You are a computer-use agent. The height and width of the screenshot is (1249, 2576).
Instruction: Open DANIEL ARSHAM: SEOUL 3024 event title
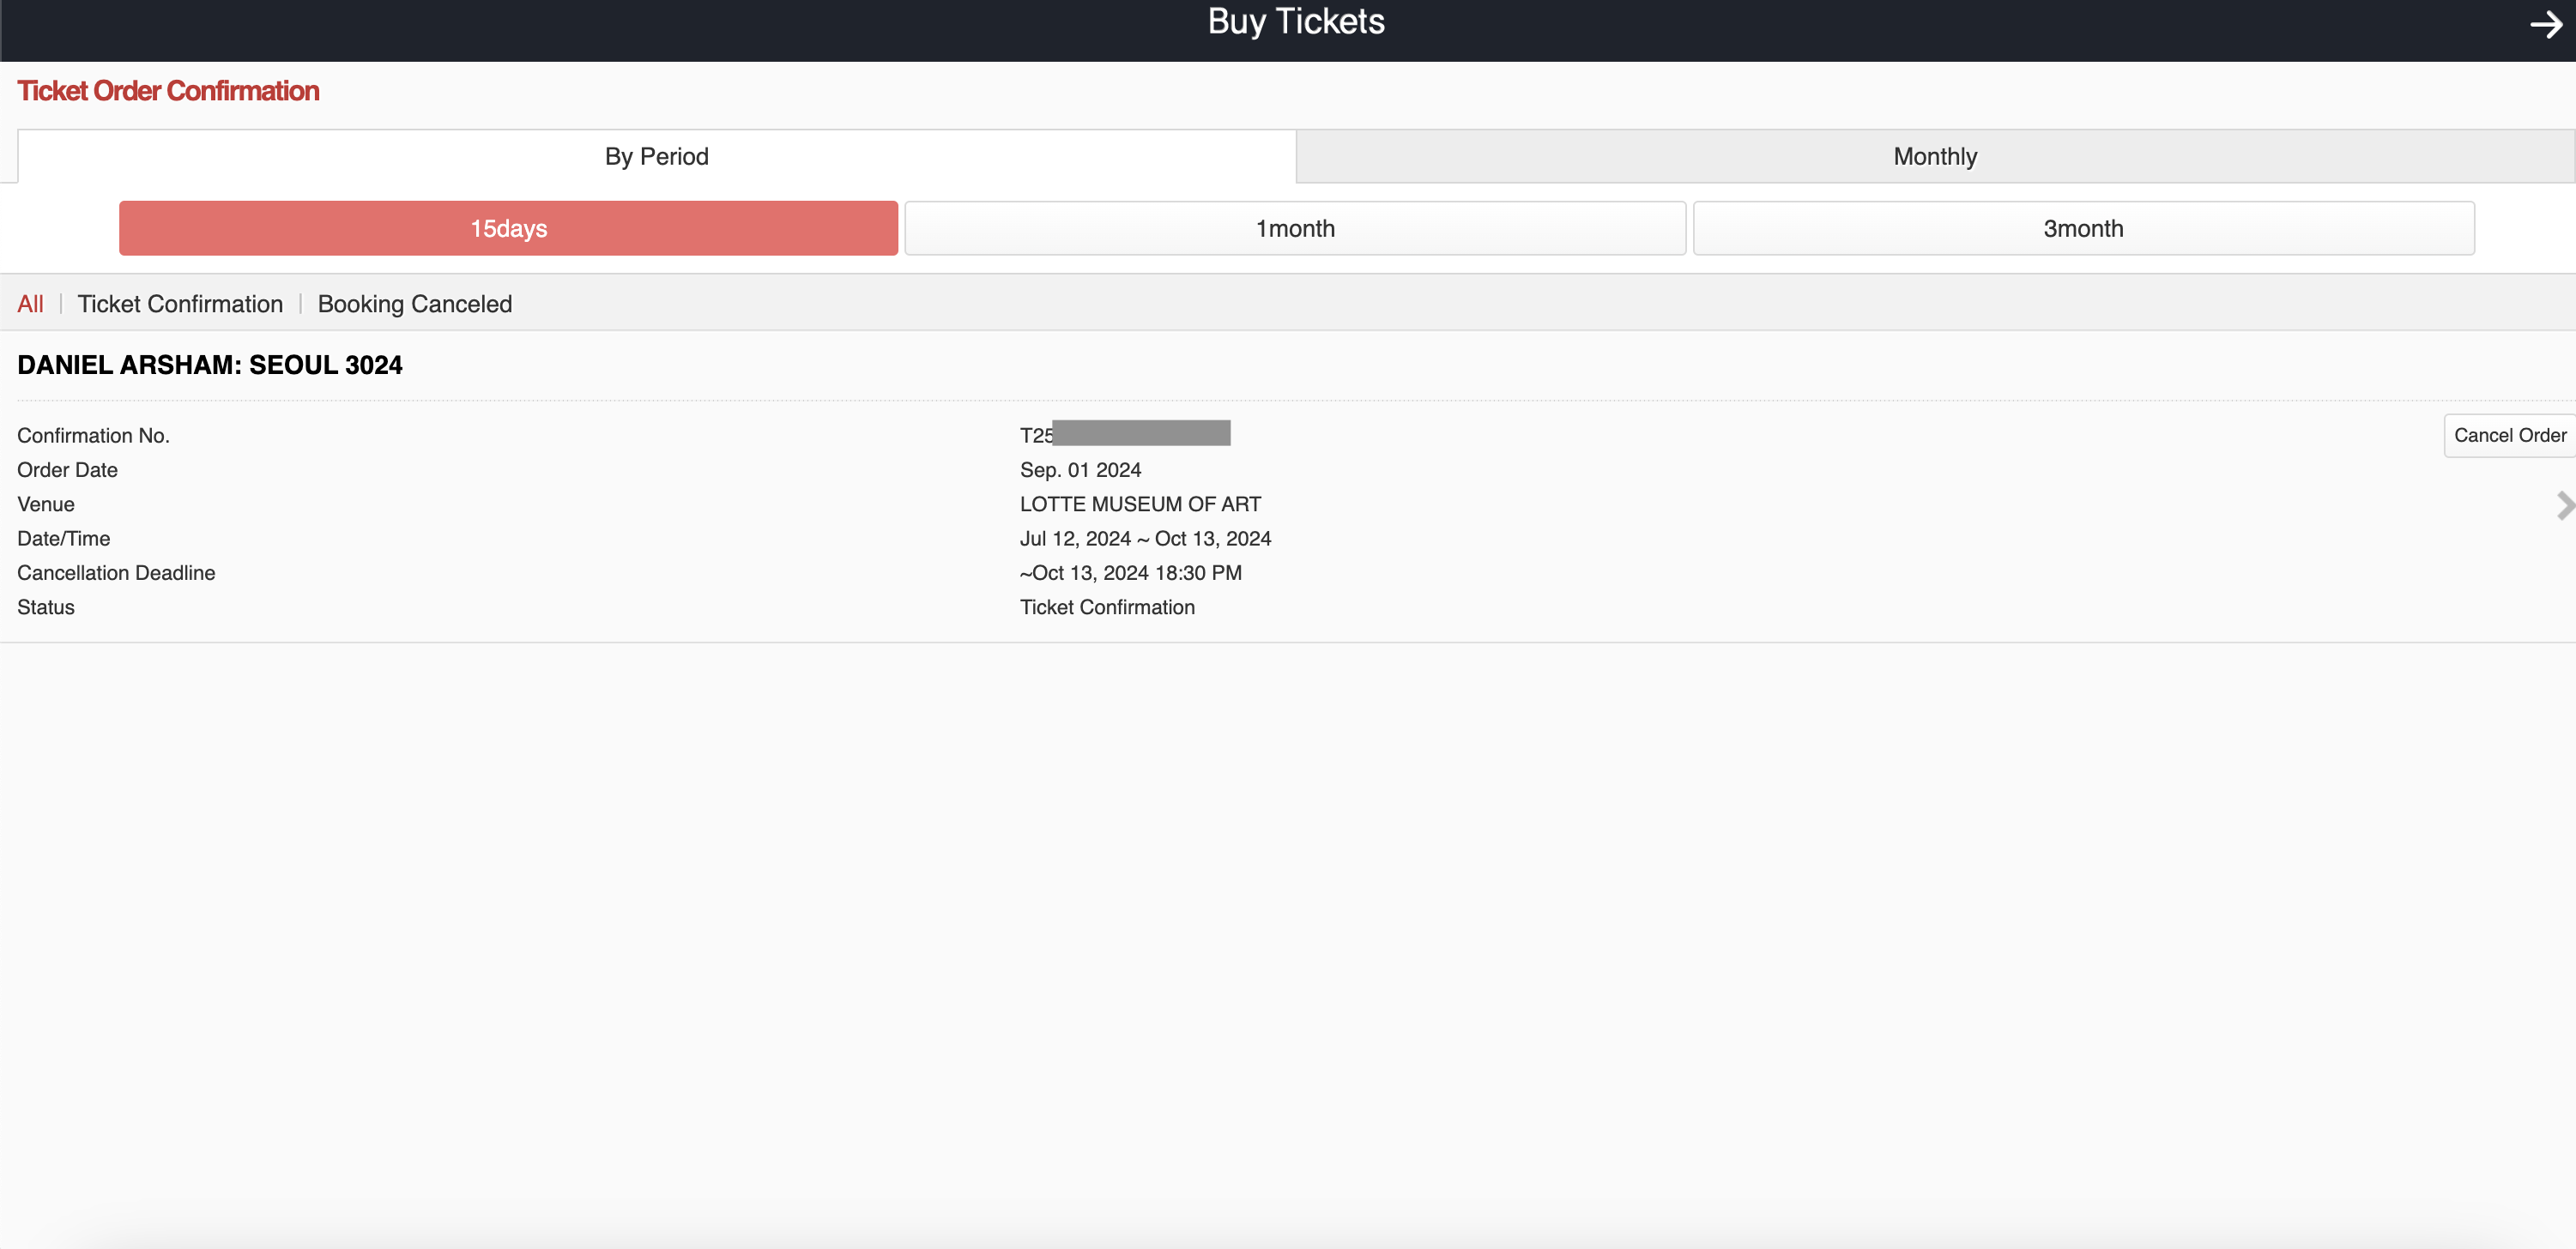[x=210, y=365]
